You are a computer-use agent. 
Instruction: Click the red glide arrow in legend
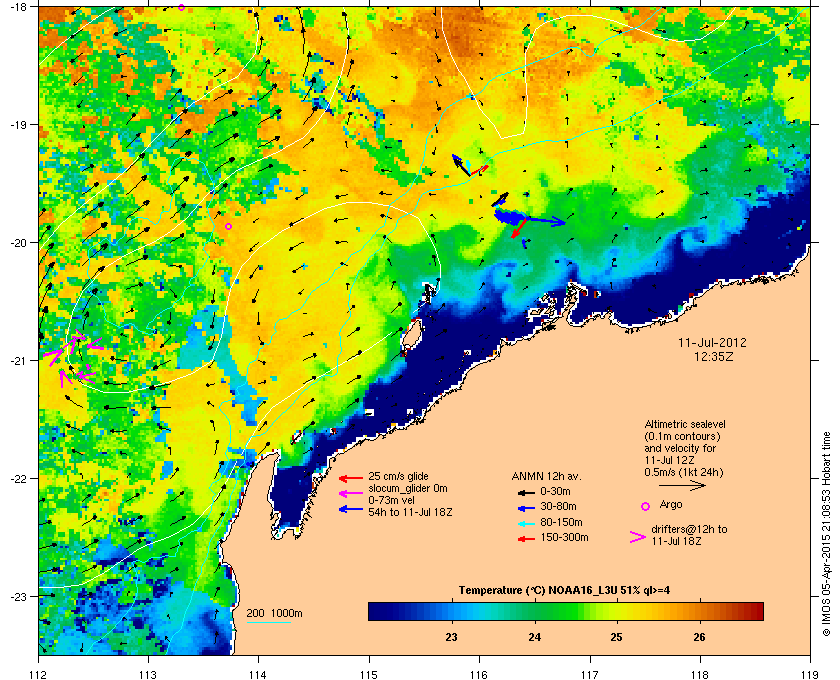pos(351,478)
